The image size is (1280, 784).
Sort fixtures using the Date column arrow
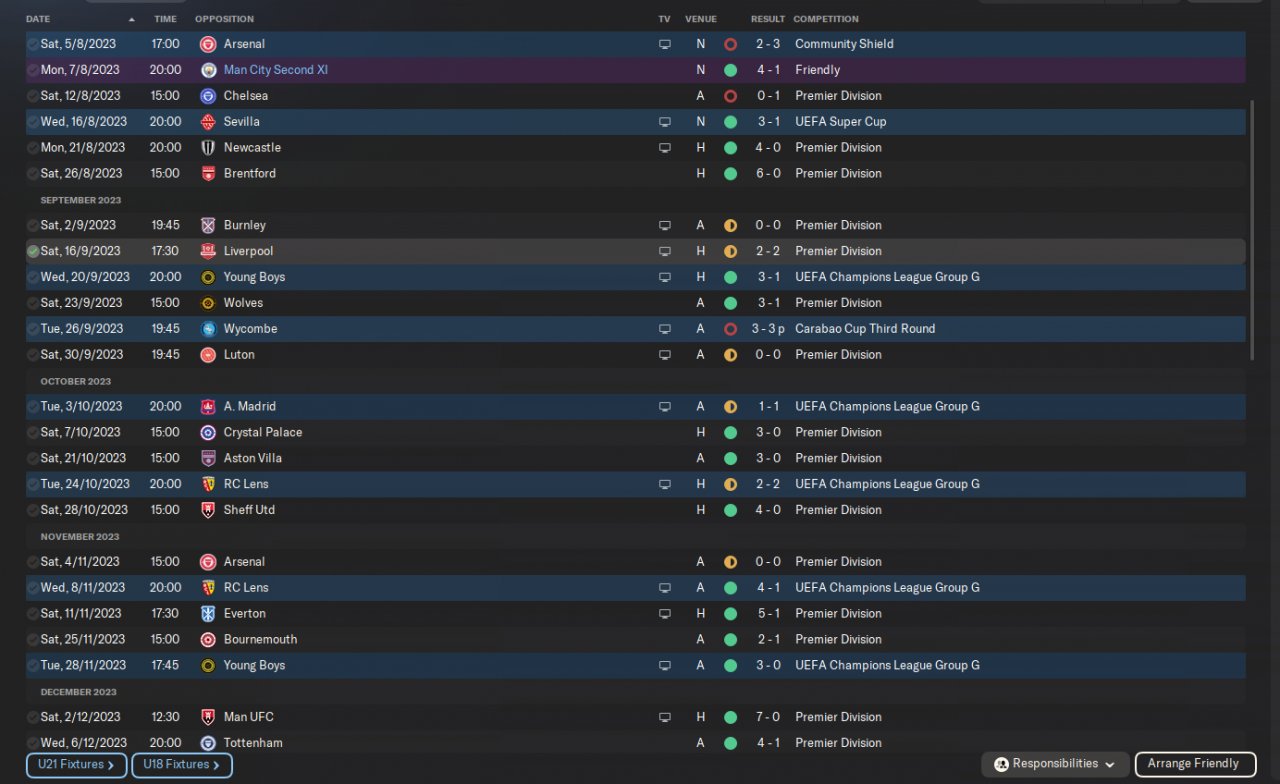point(132,20)
